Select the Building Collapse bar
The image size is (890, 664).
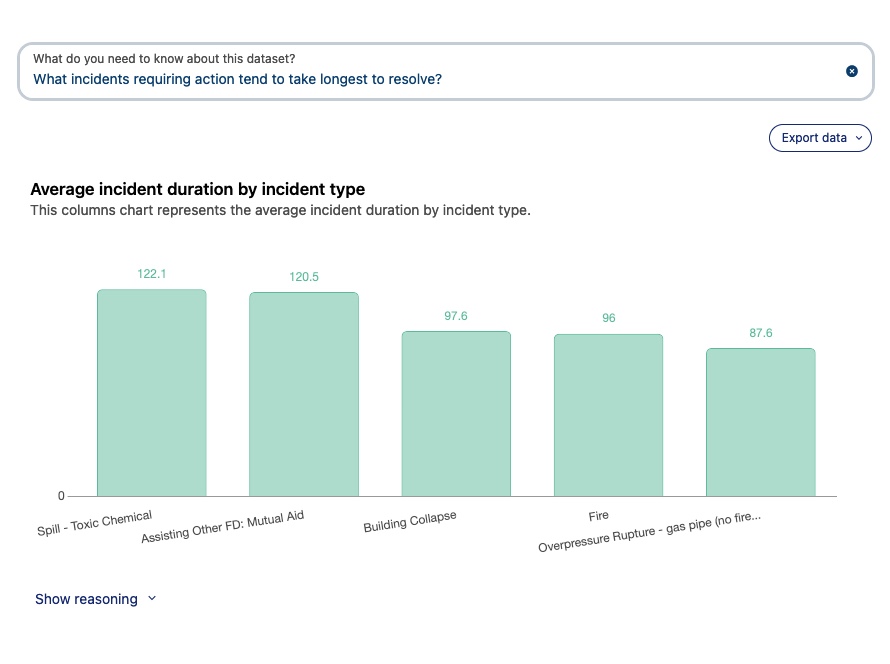[x=456, y=414]
